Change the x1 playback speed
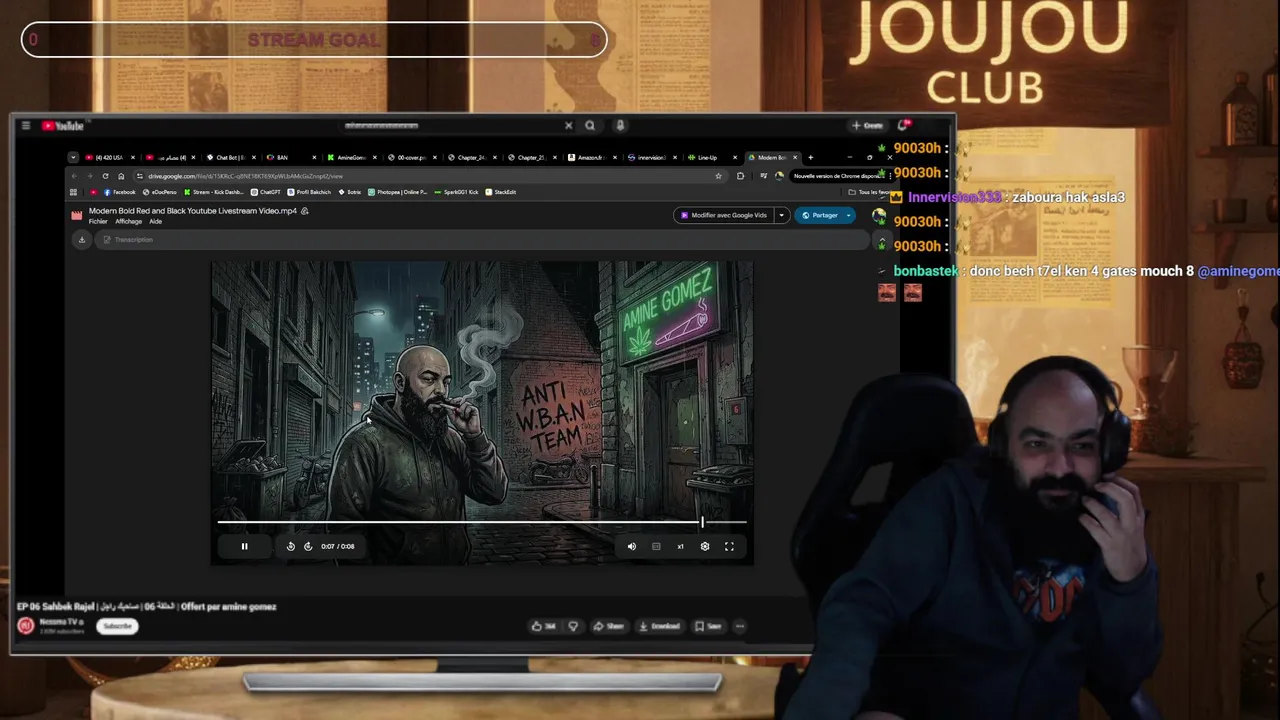 (x=680, y=546)
